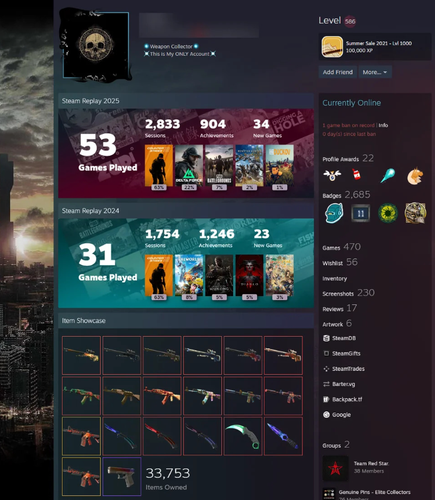This screenshot has height=500, width=435.
Task: Select Counter-Strike cover in Replay 2025
Action: [x=159, y=166]
